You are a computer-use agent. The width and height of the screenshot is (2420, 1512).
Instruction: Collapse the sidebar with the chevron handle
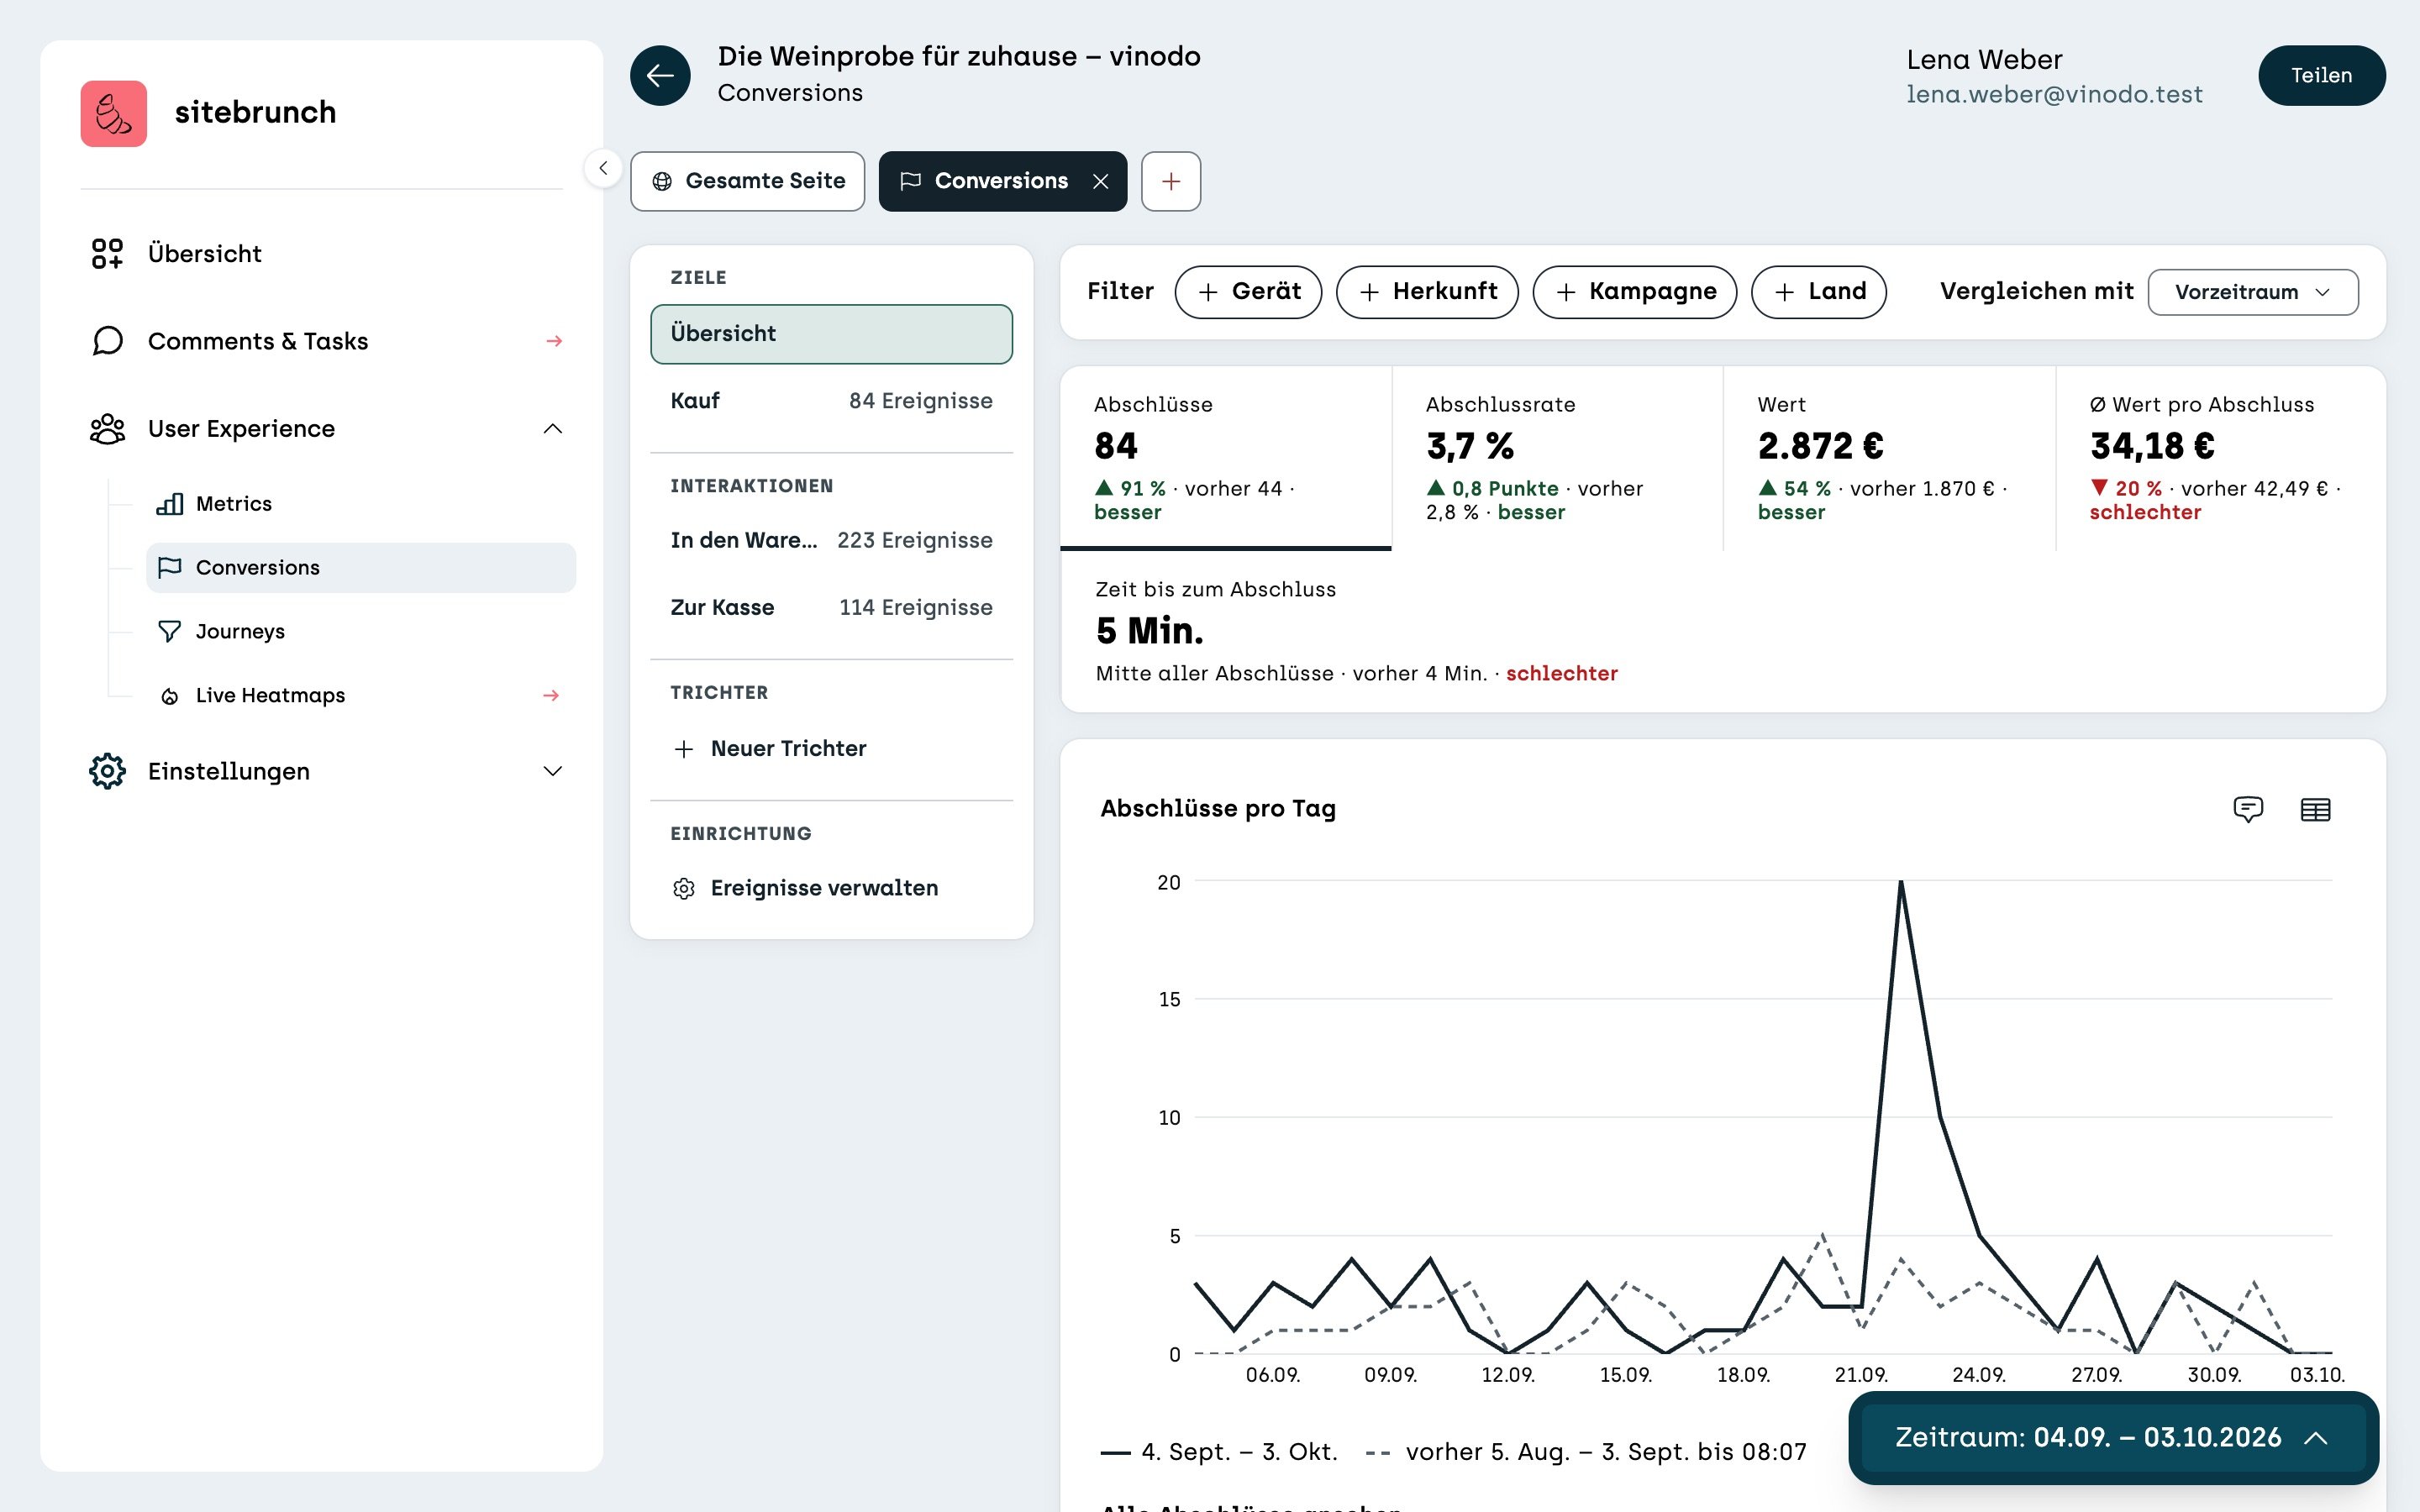pos(603,168)
